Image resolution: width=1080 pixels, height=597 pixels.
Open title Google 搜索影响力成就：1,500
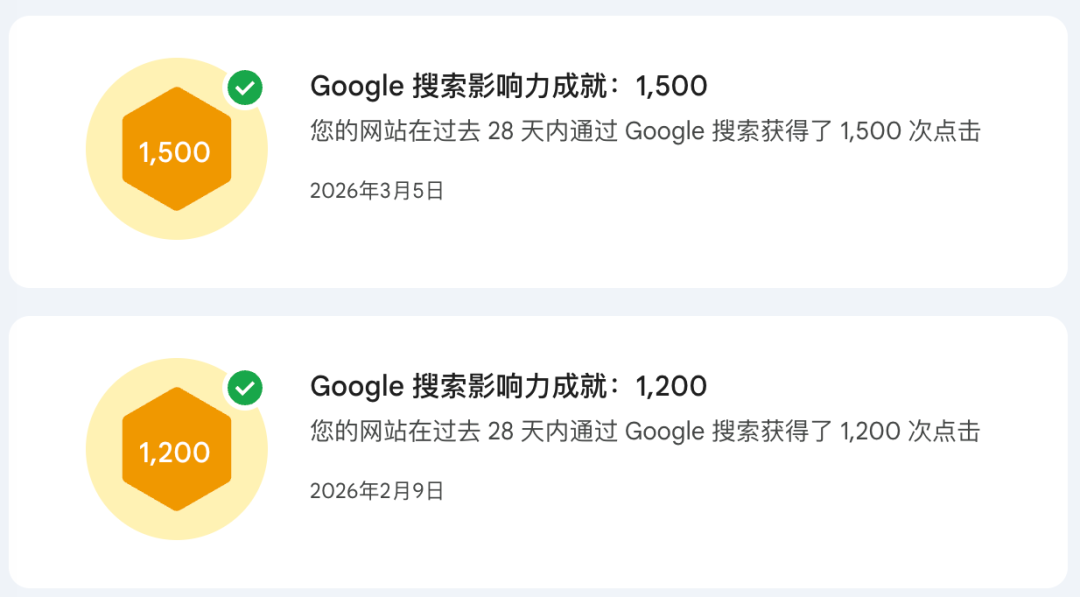(x=508, y=87)
